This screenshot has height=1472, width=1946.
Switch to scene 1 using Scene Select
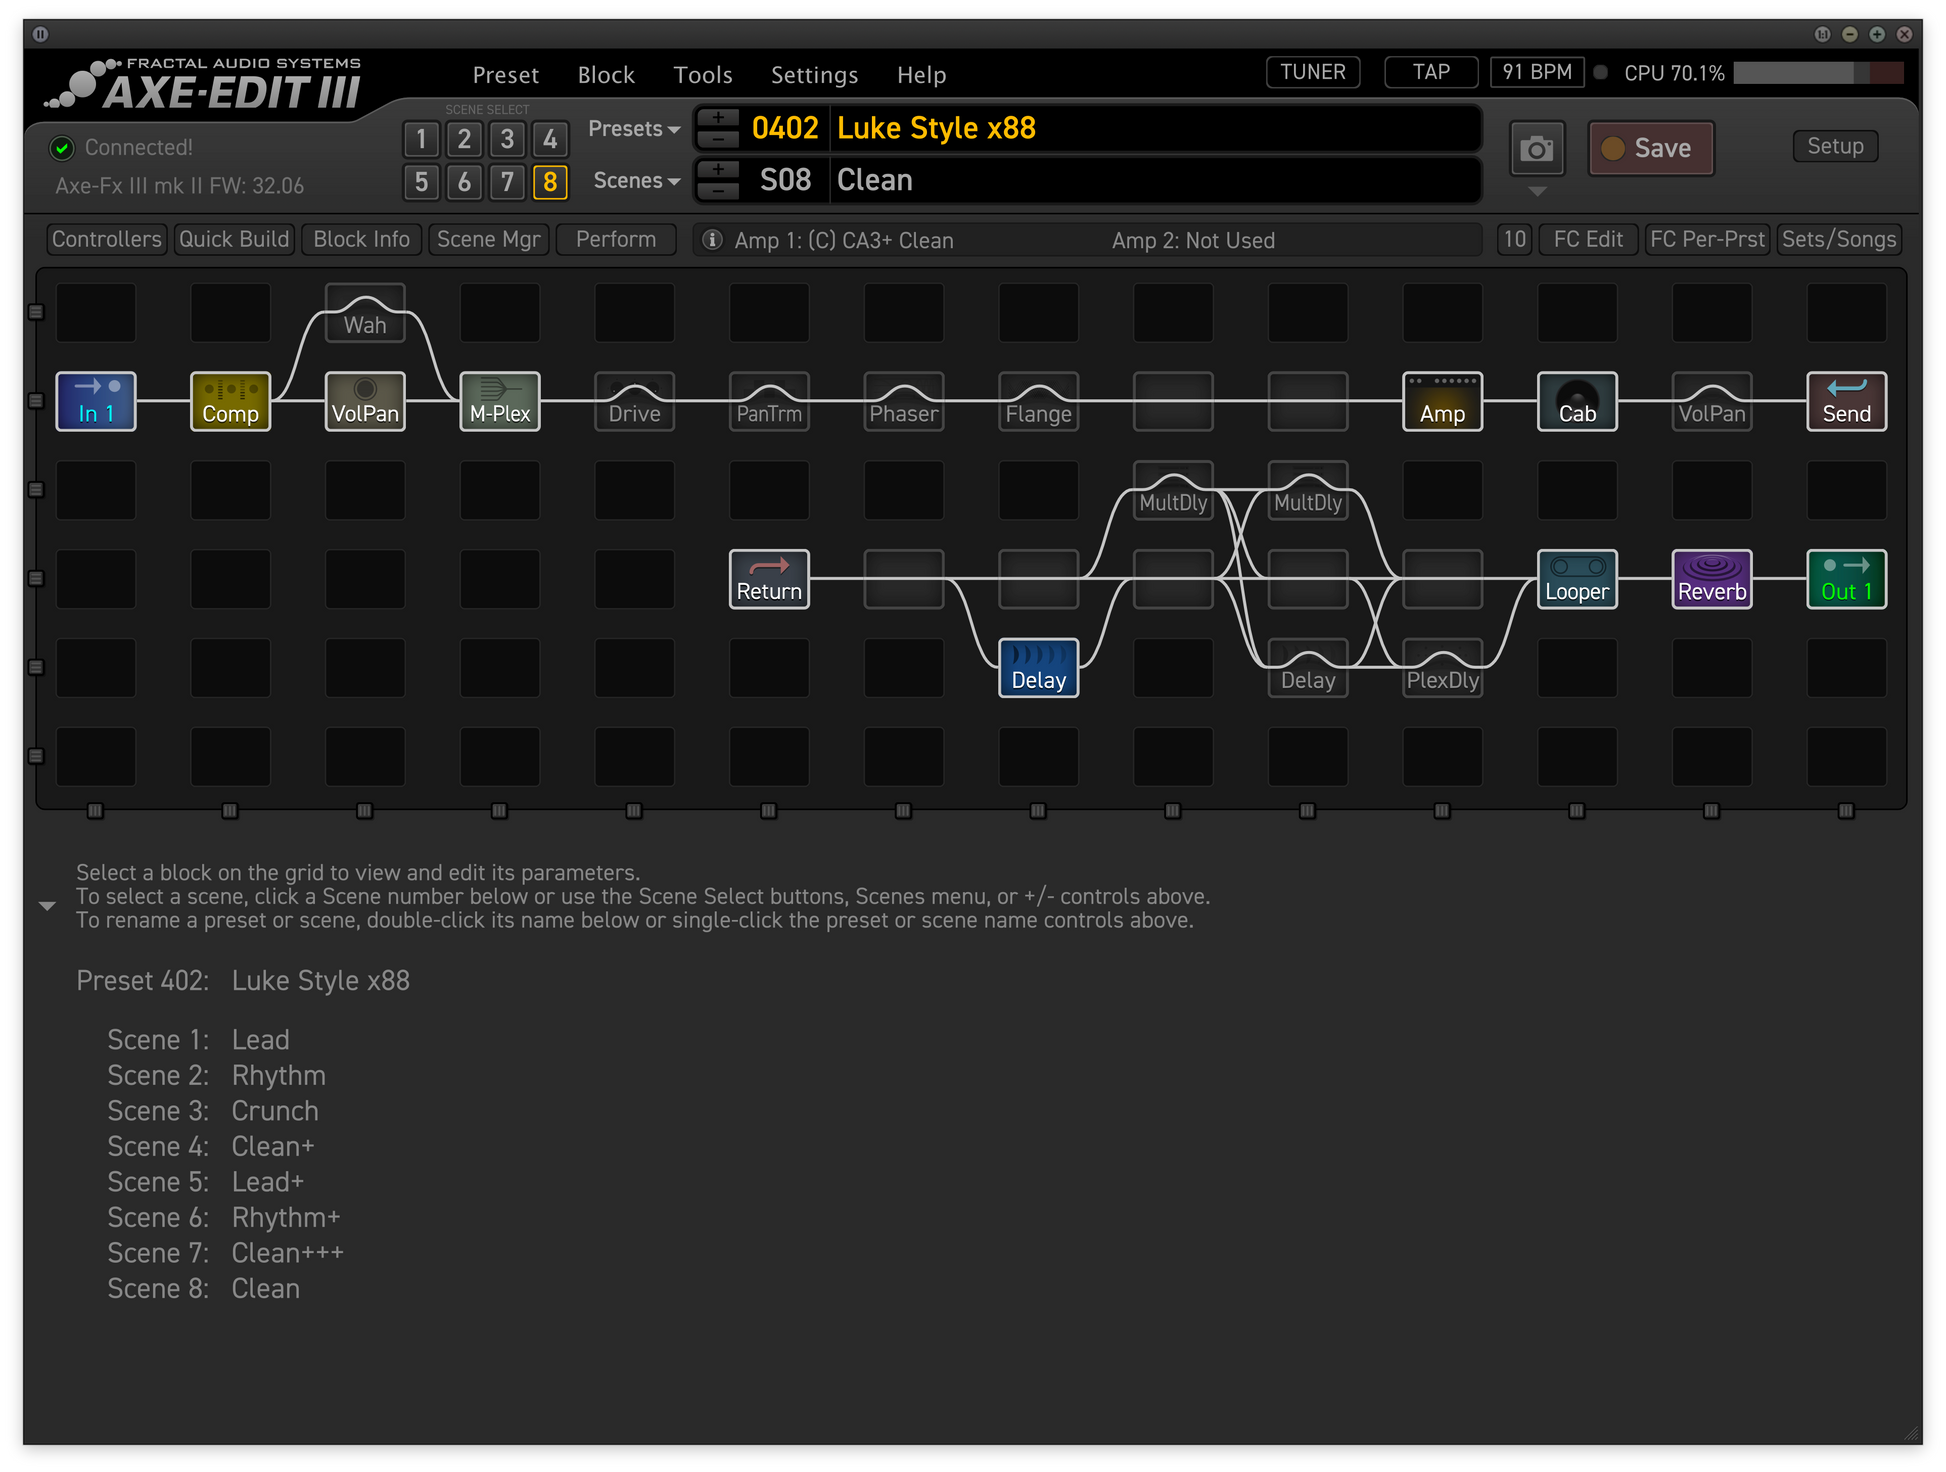pos(421,139)
